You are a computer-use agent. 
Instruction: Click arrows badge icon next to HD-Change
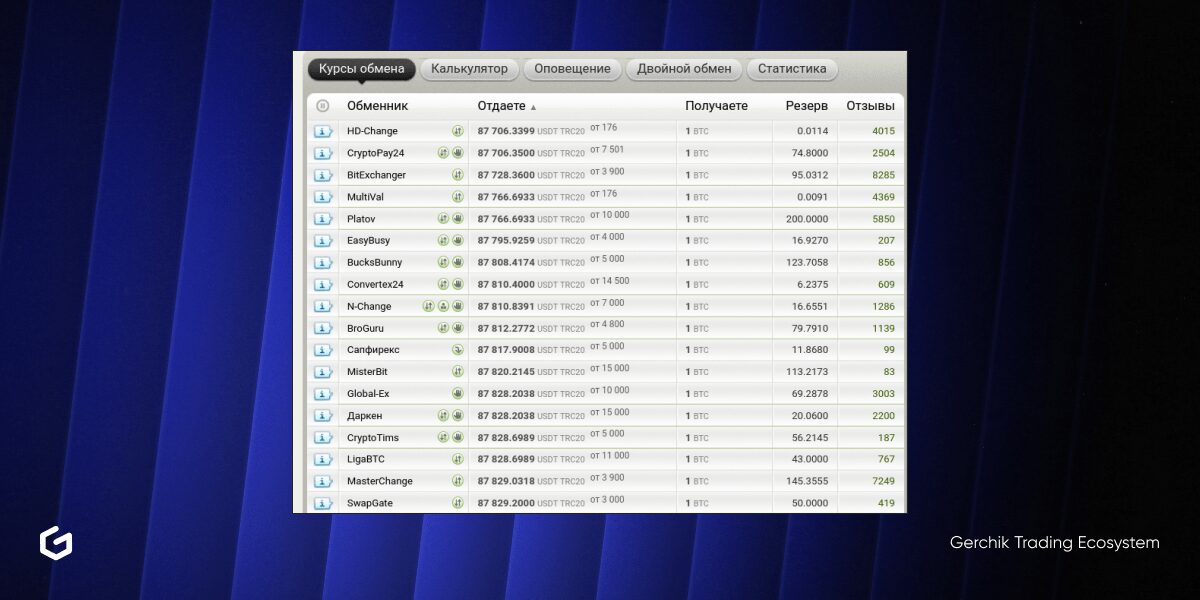pyautogui.click(x=458, y=131)
